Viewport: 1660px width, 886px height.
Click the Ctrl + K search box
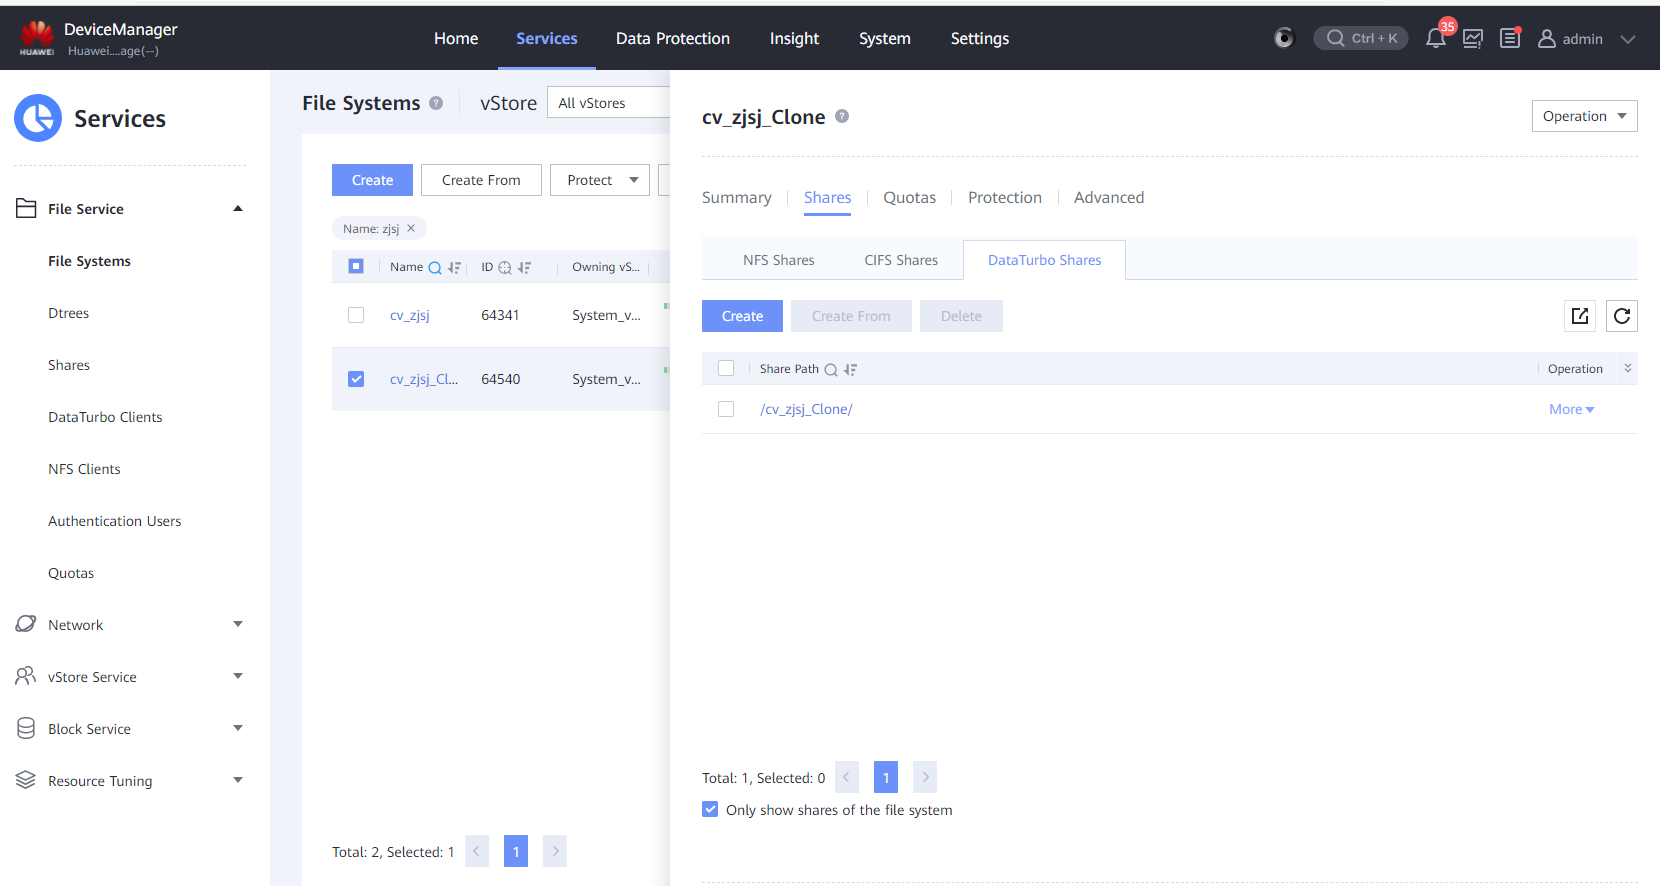coord(1361,39)
